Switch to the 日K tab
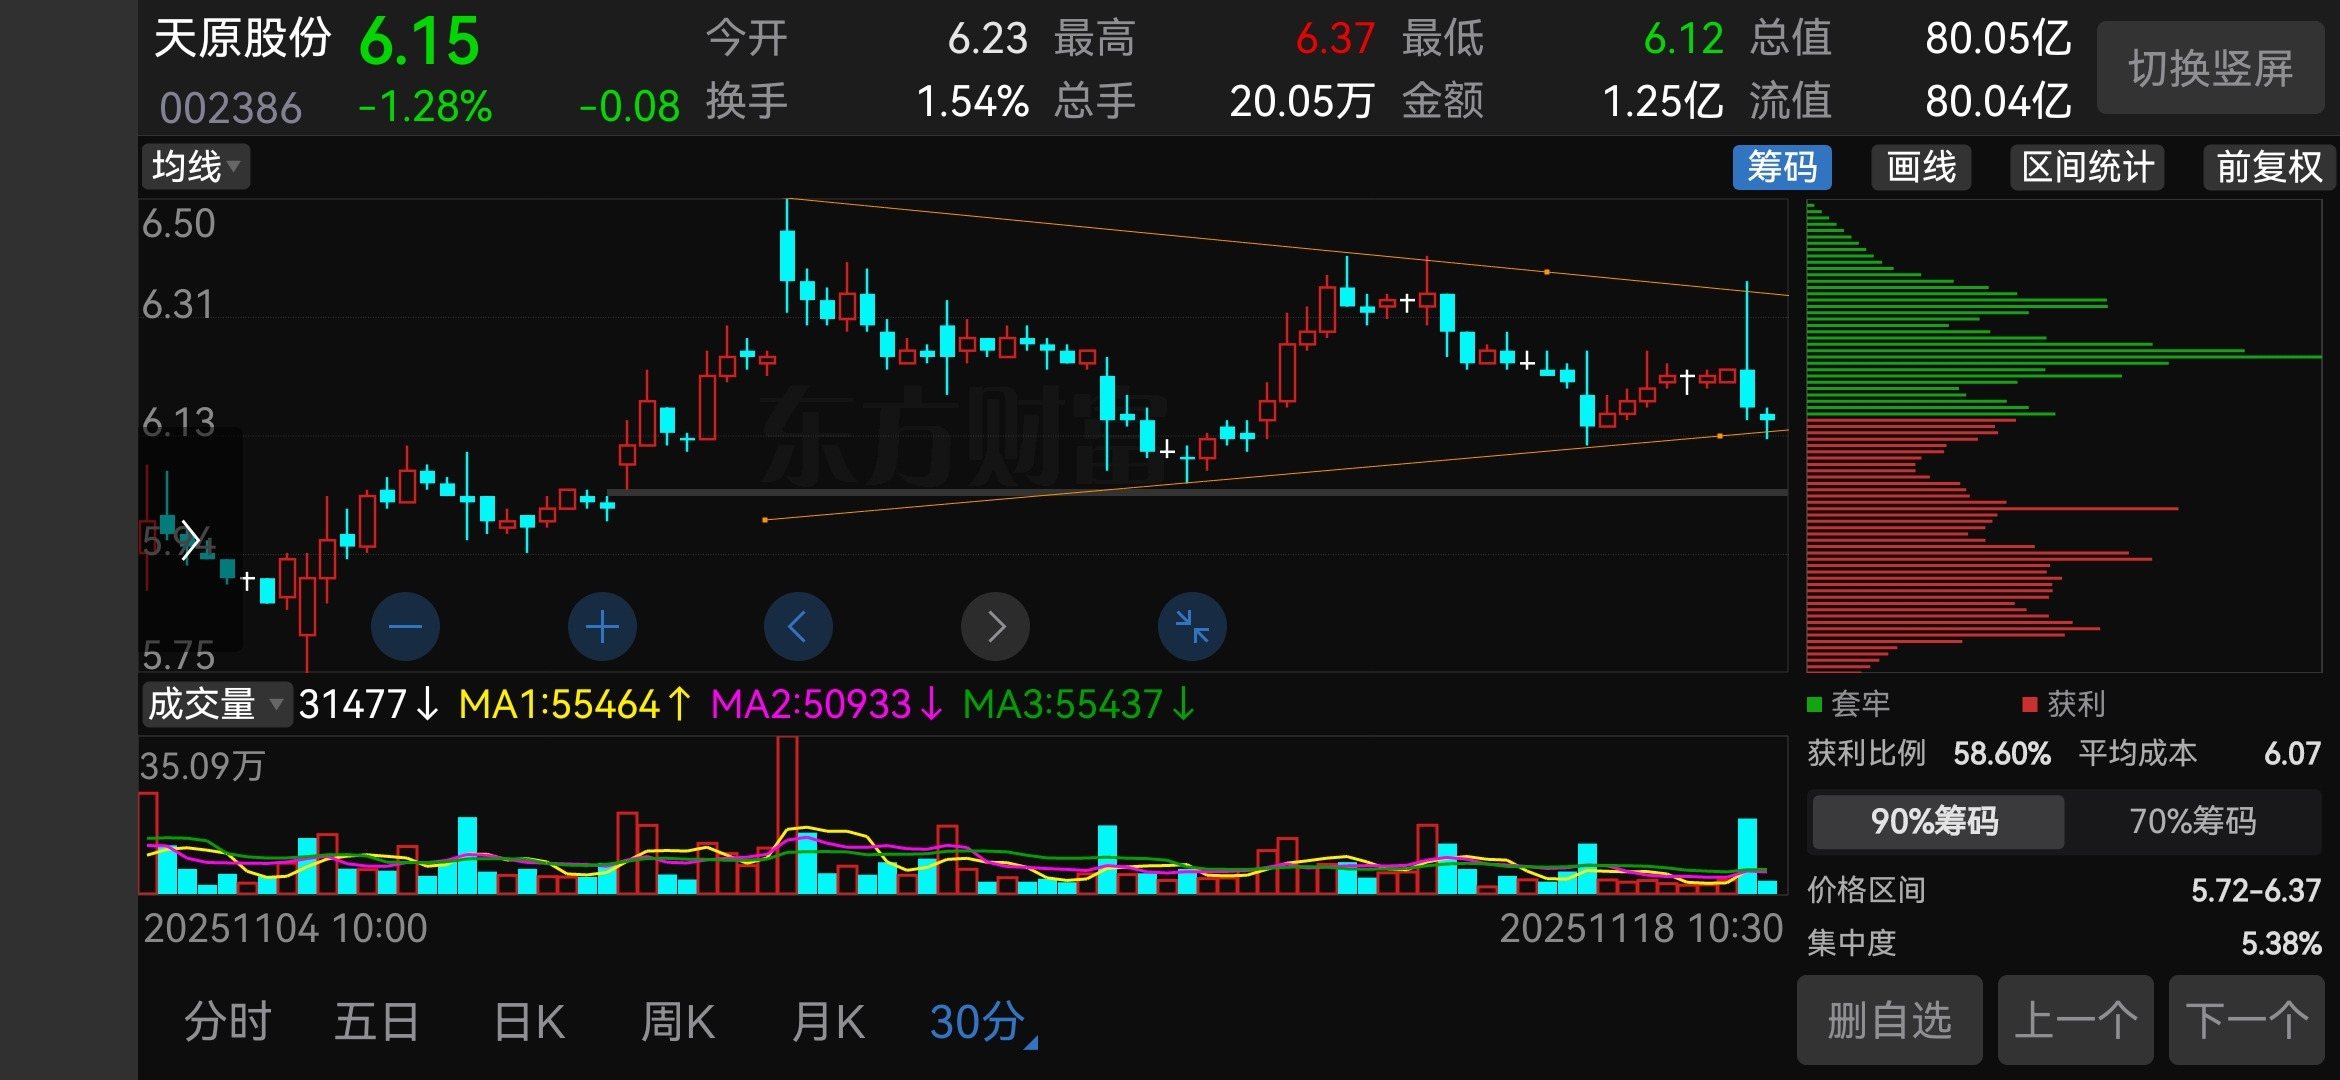Image resolution: width=2340 pixels, height=1080 pixels. 529,1022
